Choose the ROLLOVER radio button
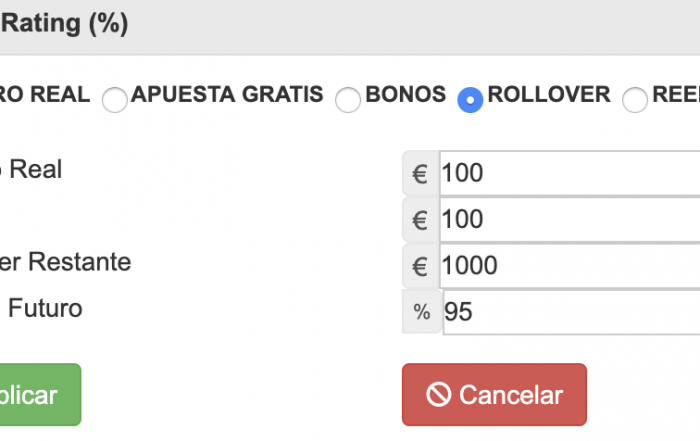The image size is (700, 441). coord(470,99)
